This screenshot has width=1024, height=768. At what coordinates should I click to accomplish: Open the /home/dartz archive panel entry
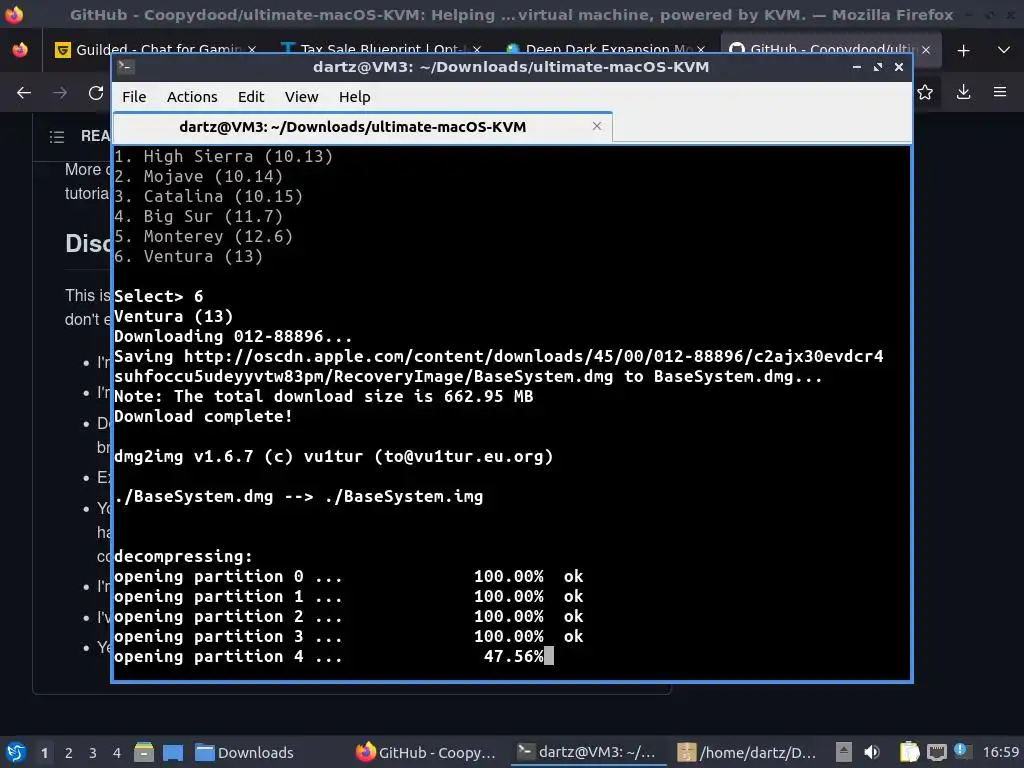coord(746,752)
